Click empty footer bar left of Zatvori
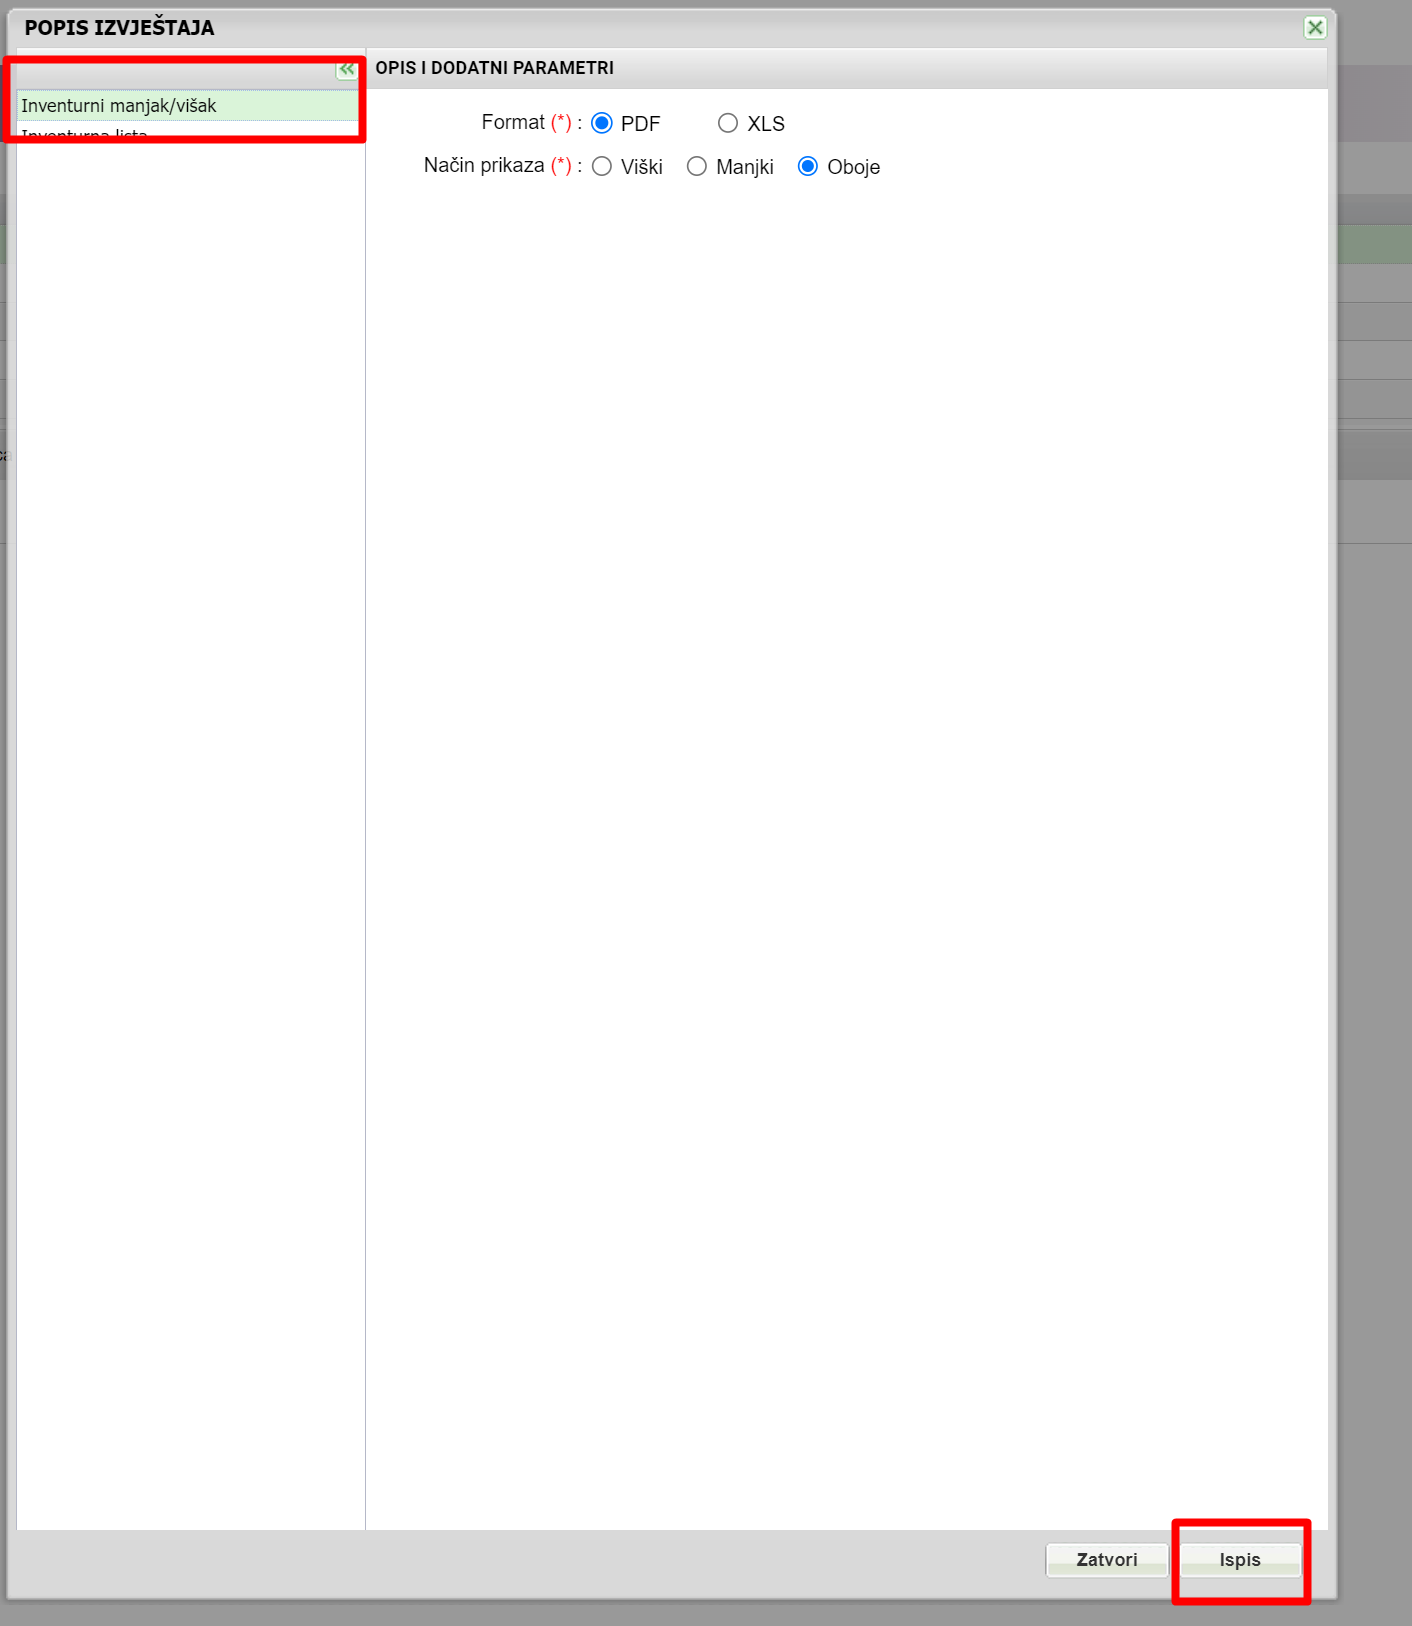The height and width of the screenshot is (1626, 1412). pyautogui.click(x=520, y=1561)
